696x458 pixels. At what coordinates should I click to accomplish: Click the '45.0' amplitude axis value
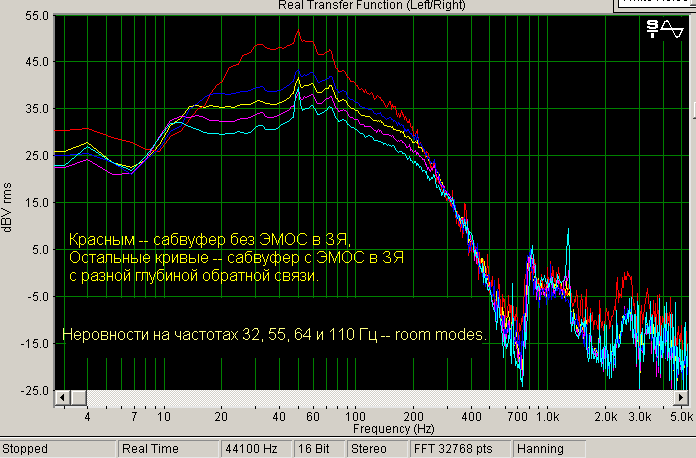(x=38, y=62)
